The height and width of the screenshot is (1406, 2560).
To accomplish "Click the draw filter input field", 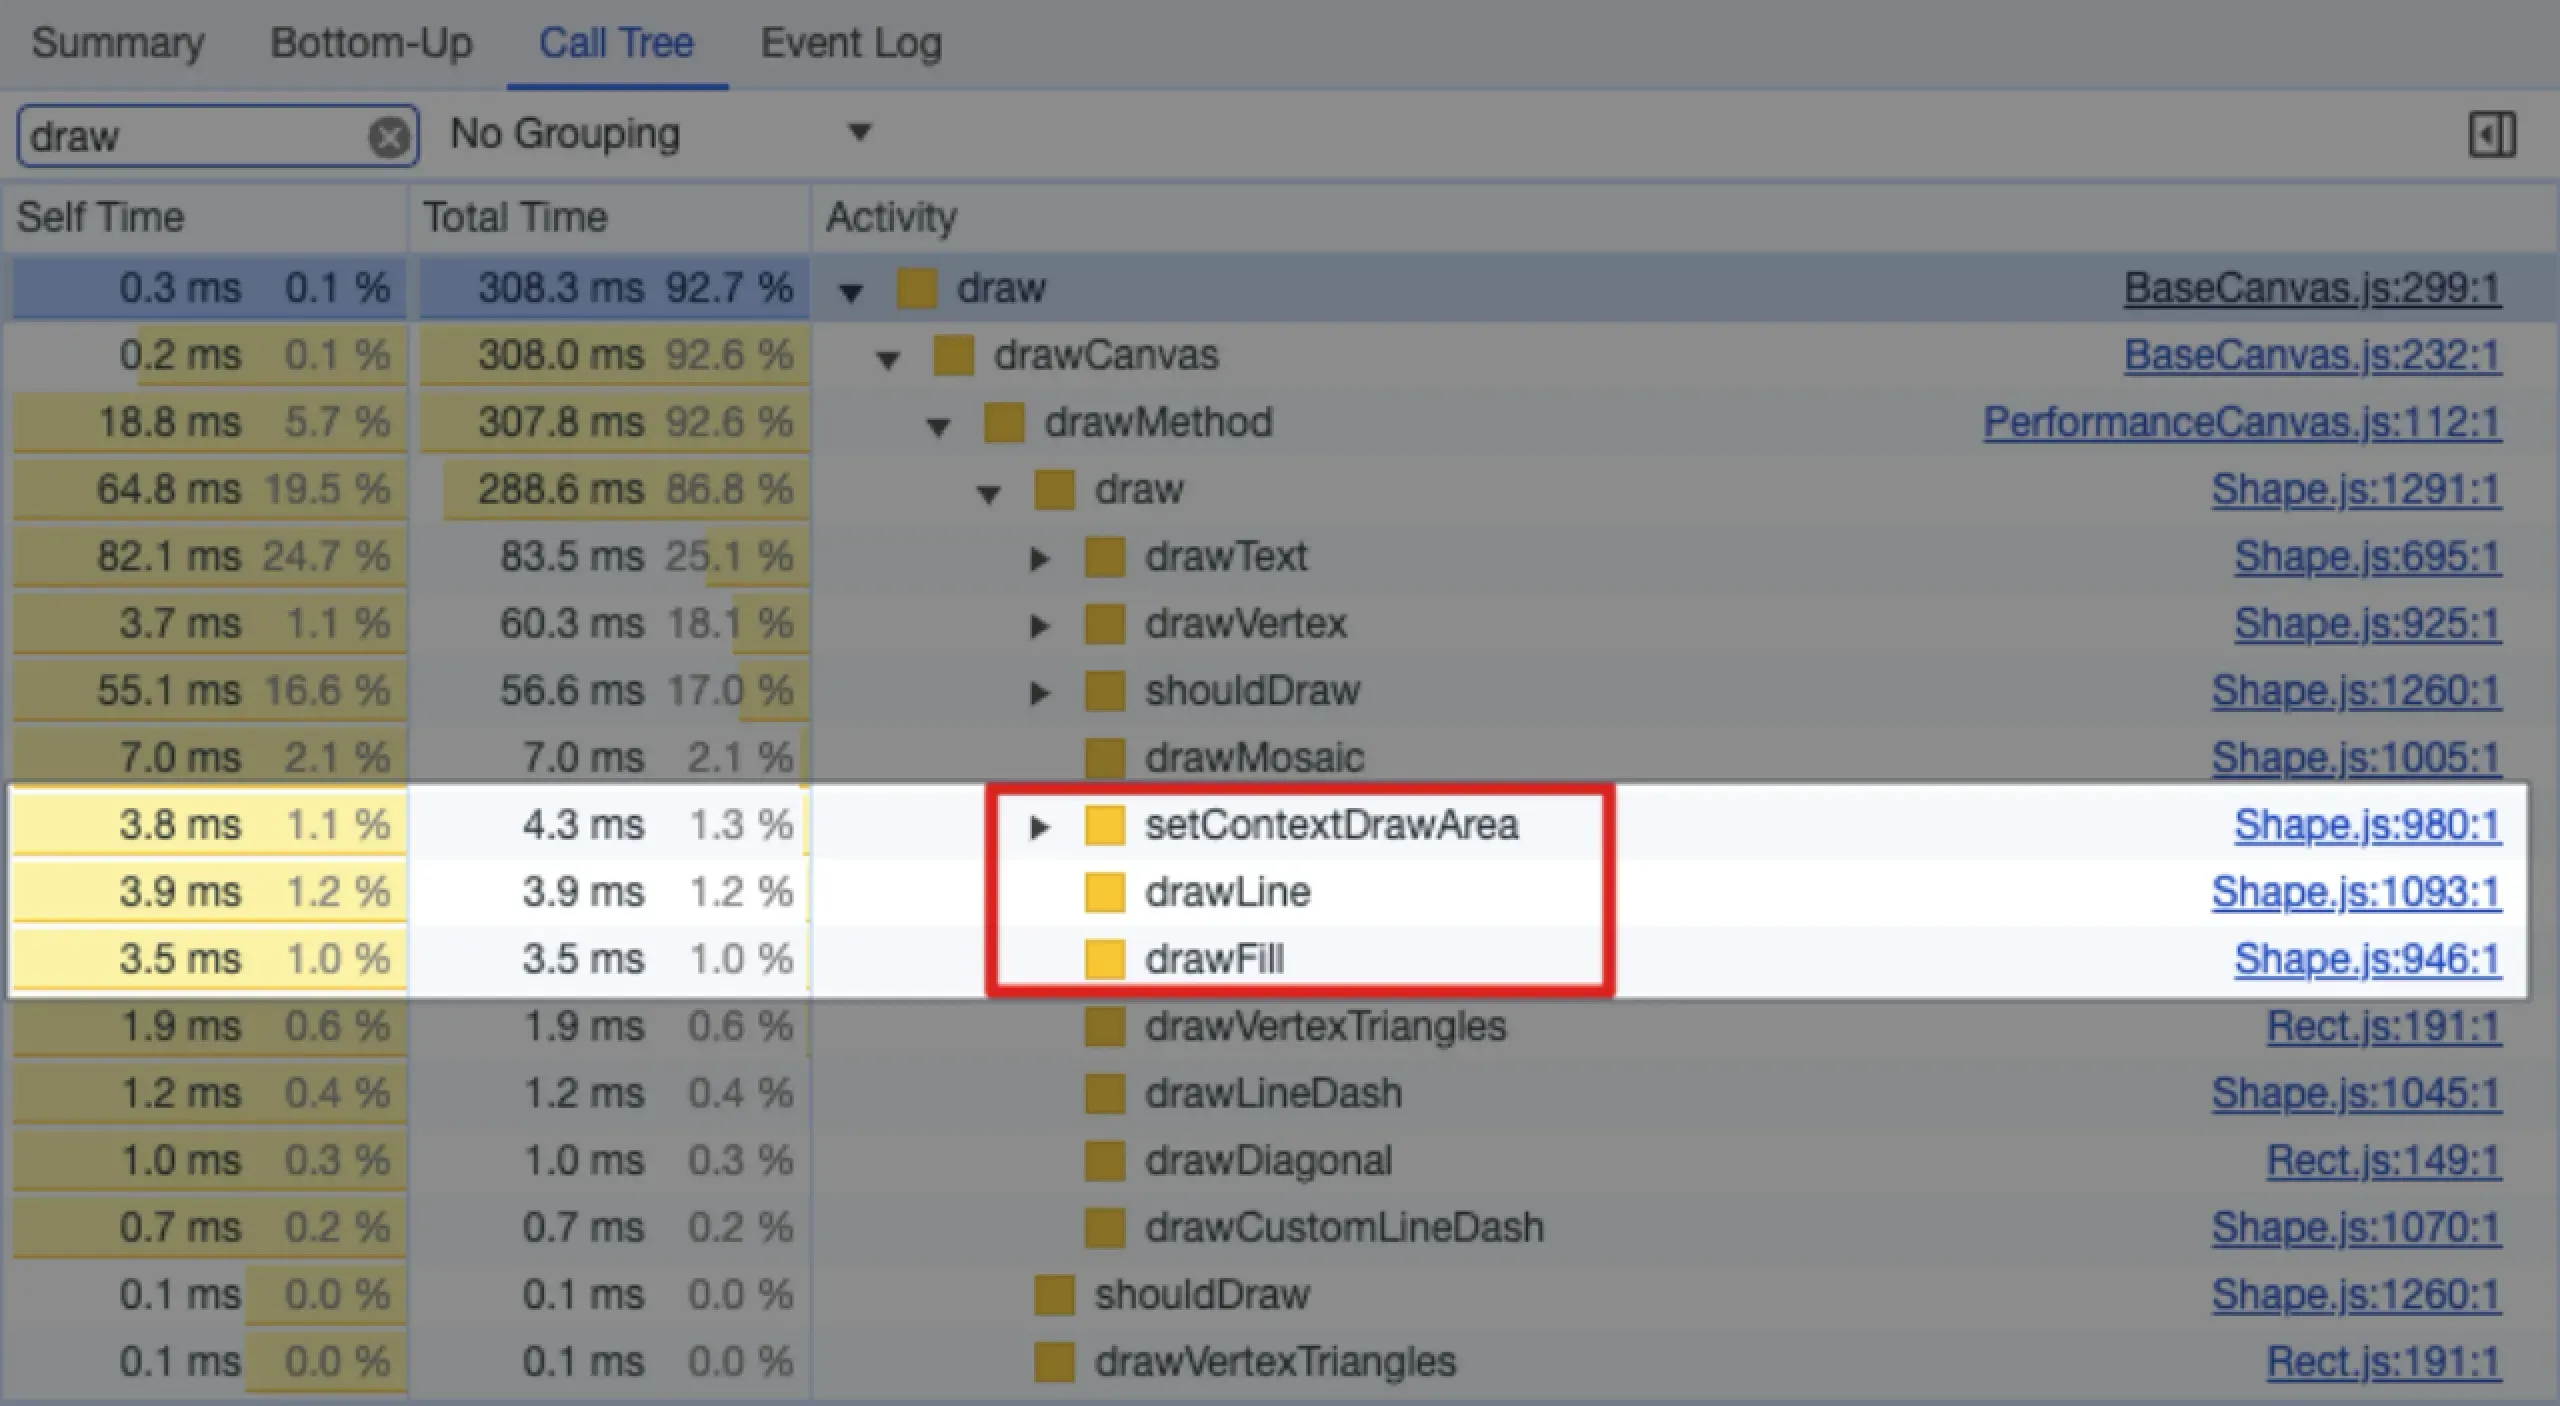I will pyautogui.click(x=190, y=136).
